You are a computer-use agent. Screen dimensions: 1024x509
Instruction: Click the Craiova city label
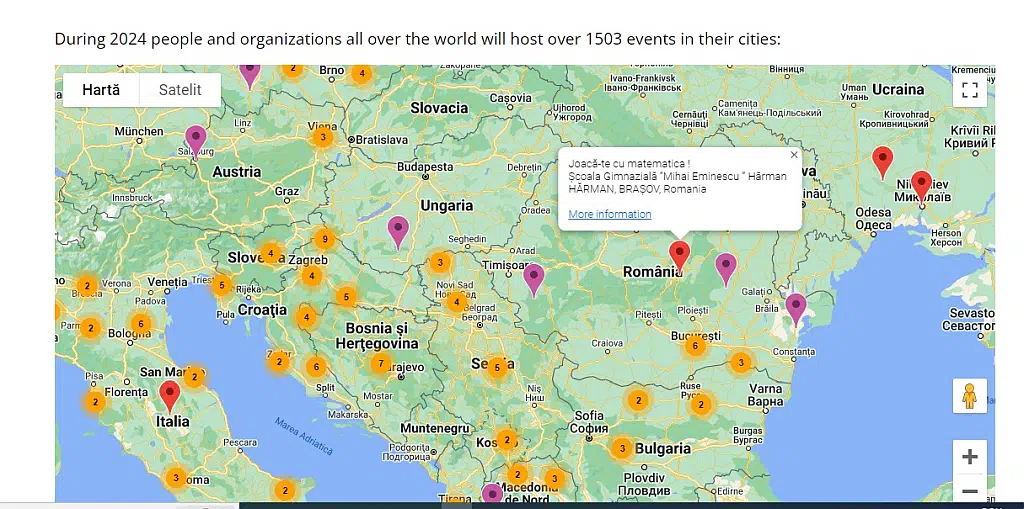(x=607, y=342)
